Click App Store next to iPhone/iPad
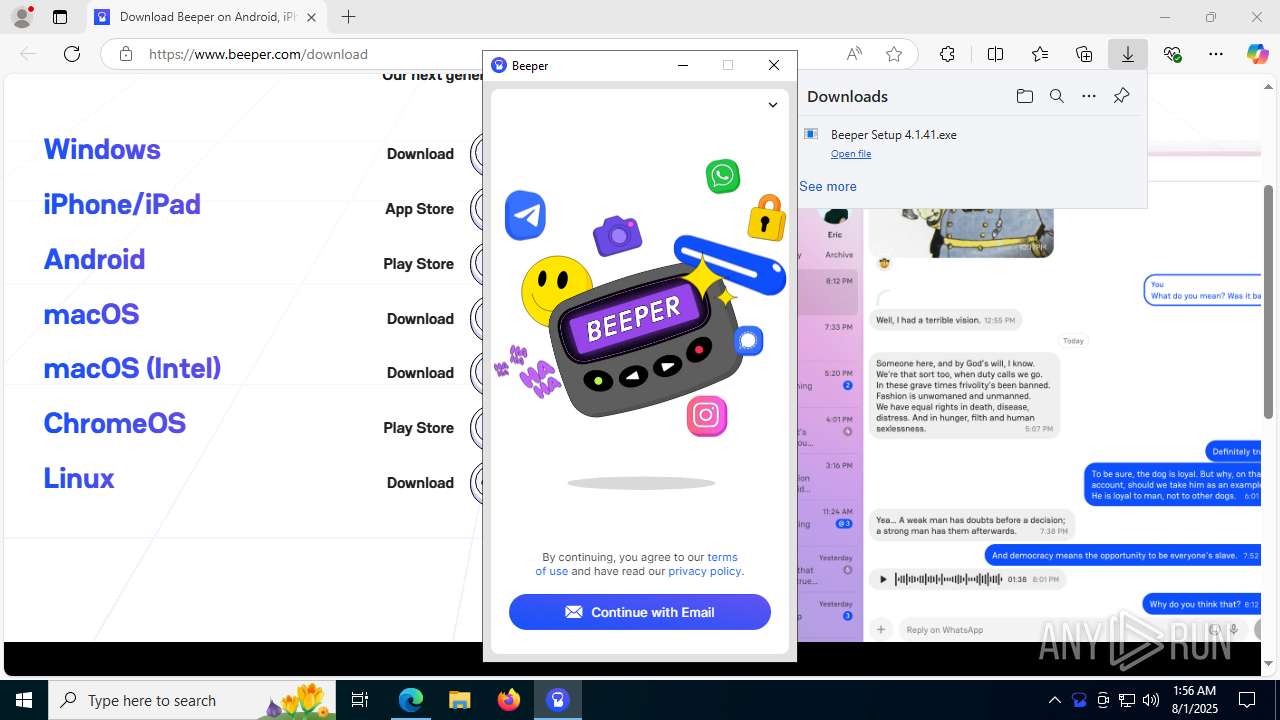 coord(419,209)
